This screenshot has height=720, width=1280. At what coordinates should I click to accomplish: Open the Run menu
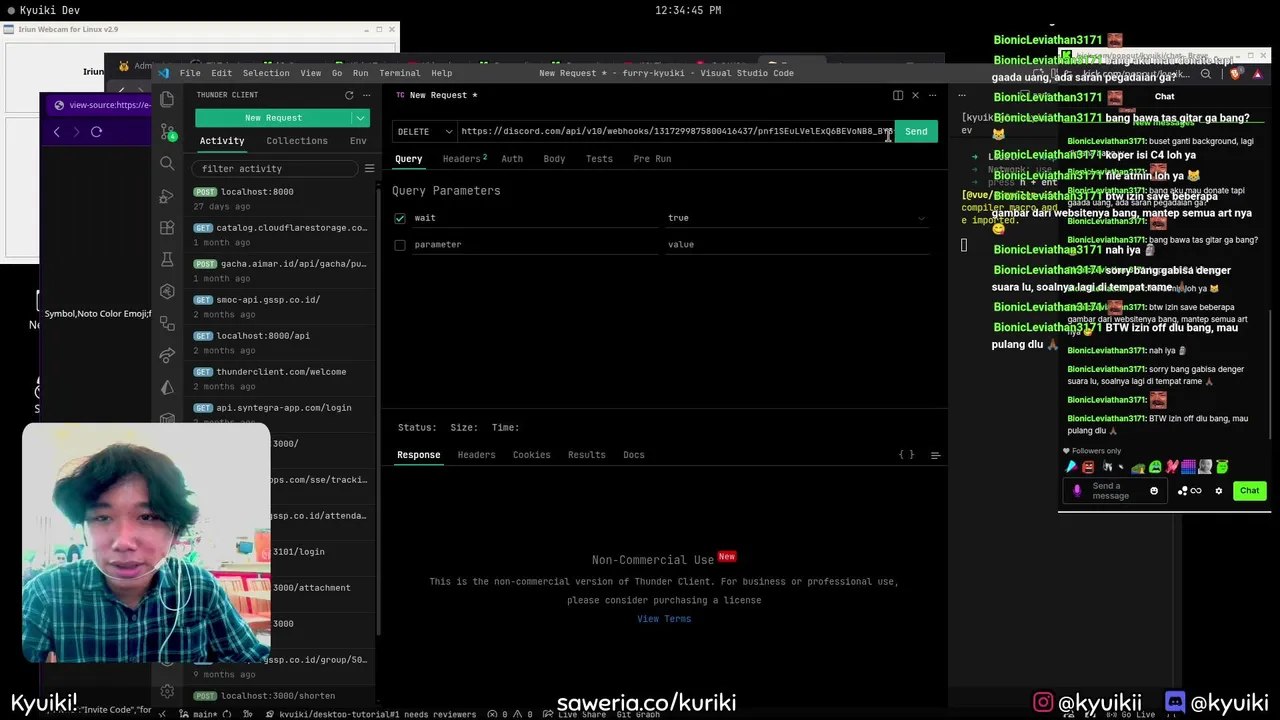tap(360, 73)
